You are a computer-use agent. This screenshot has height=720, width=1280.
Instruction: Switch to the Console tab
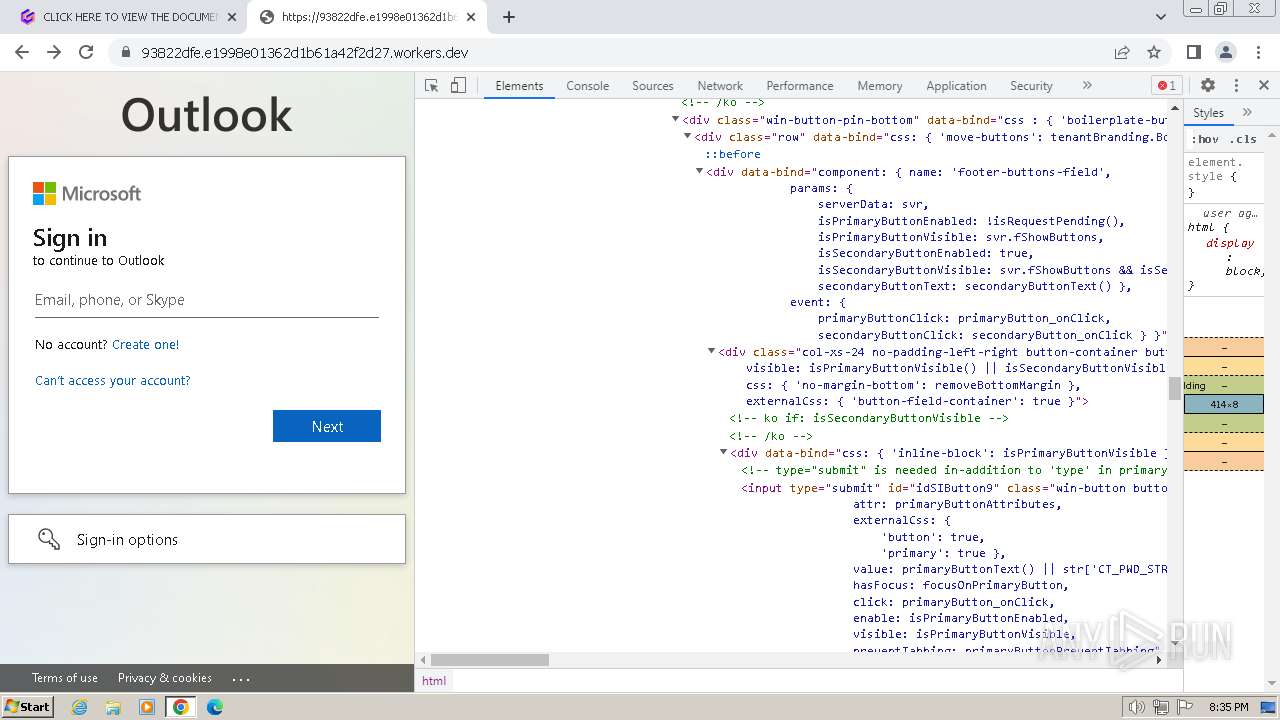[588, 86]
